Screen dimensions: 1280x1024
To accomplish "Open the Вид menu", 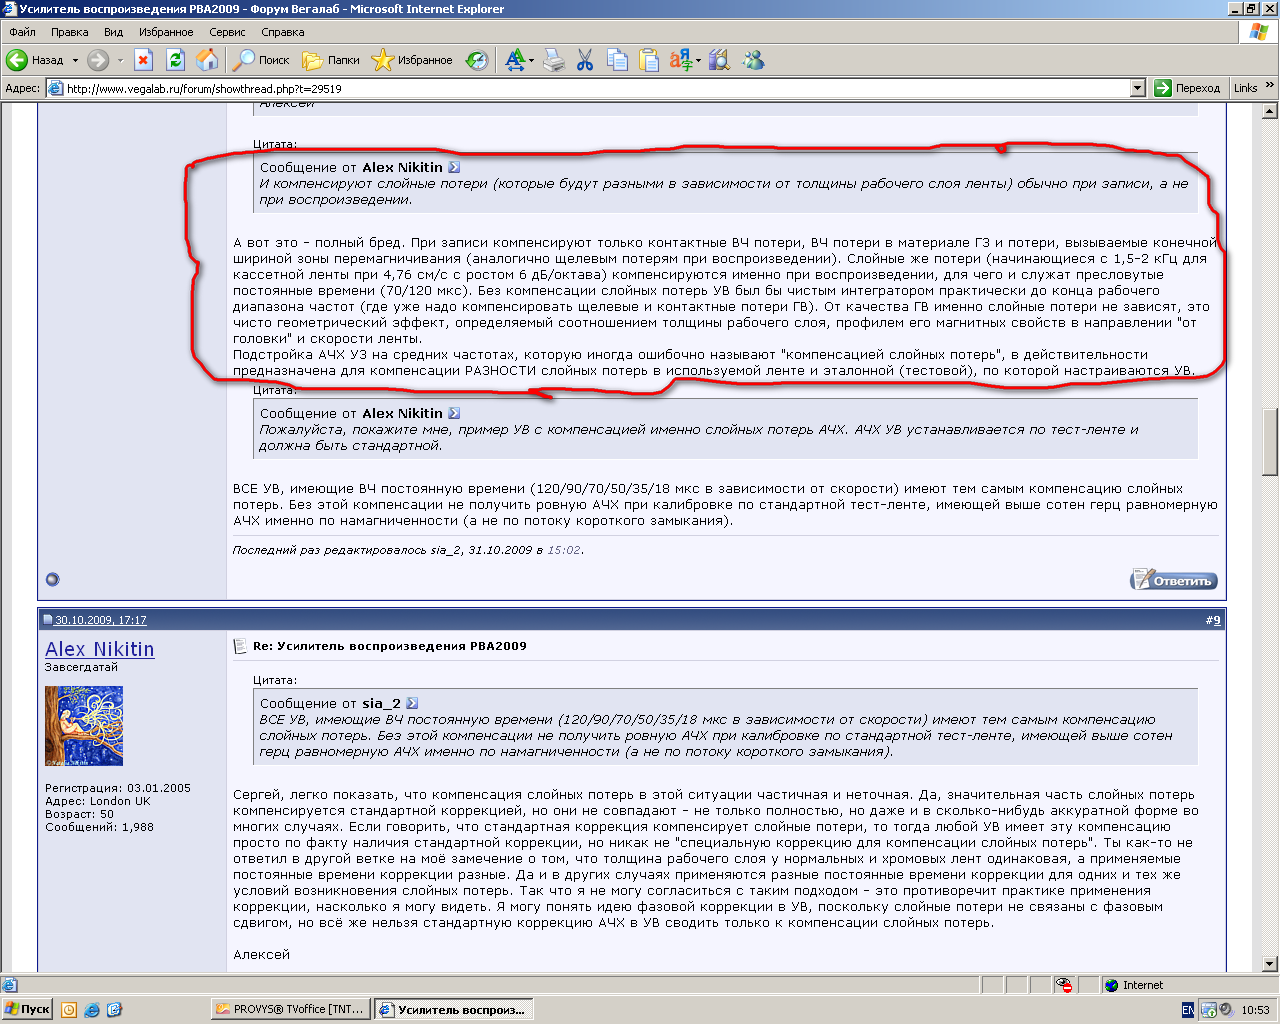I will [x=113, y=32].
